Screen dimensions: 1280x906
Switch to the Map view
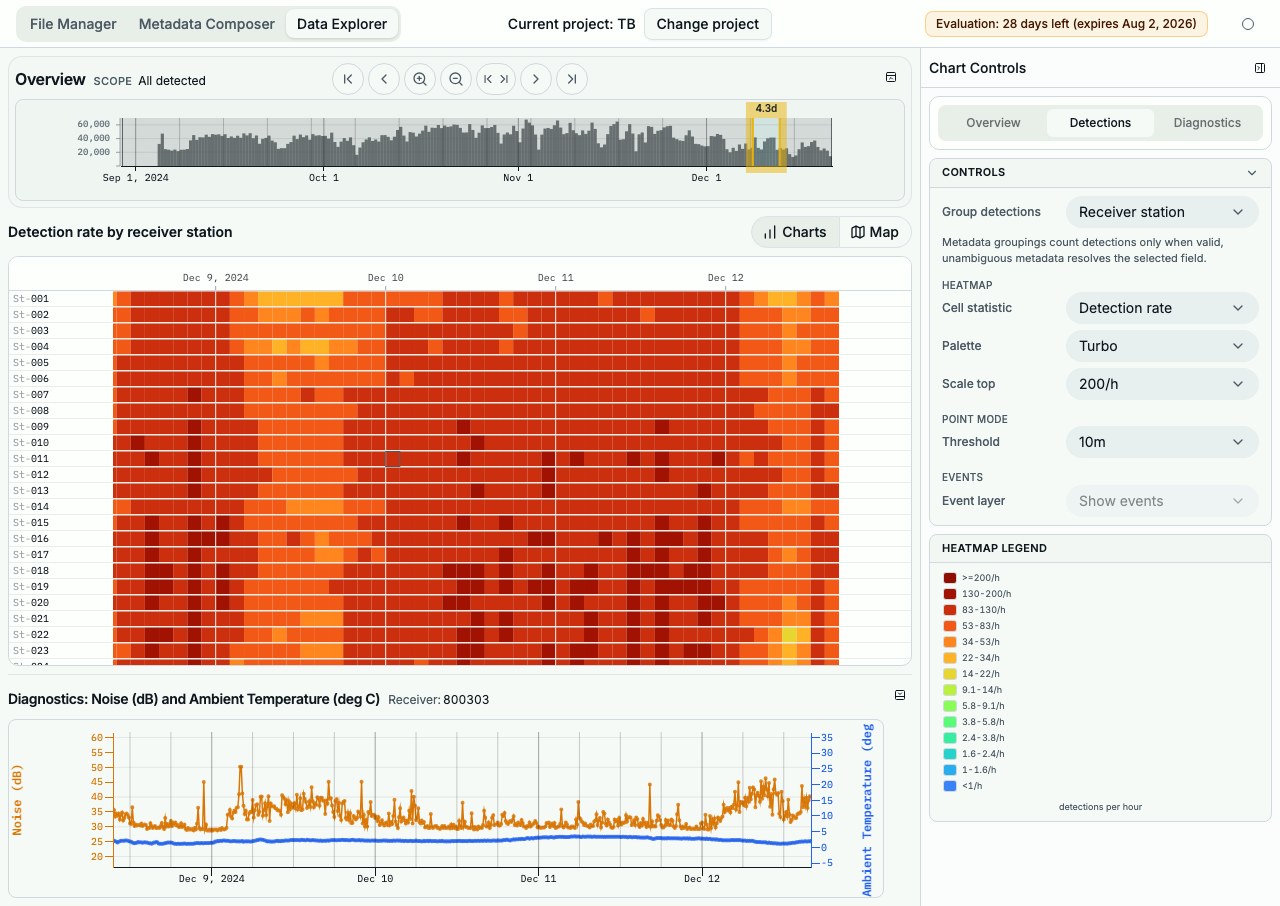click(x=875, y=232)
